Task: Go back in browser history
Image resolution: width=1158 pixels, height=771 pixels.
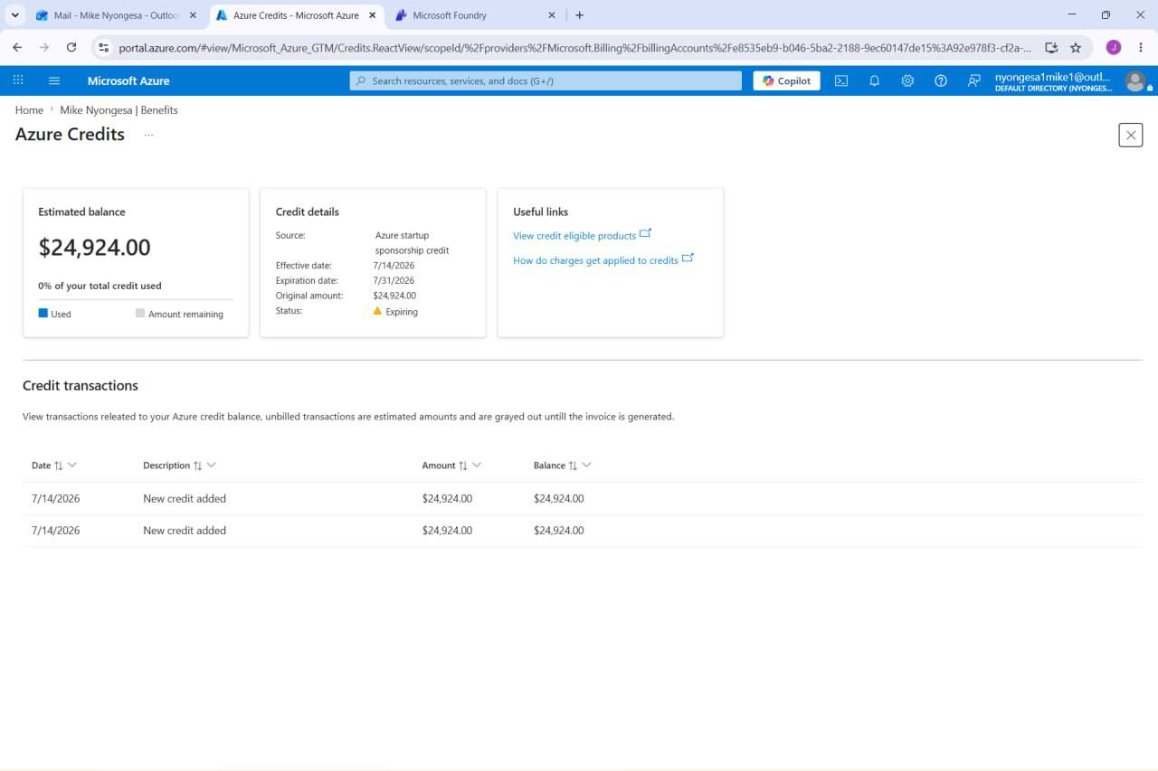Action: click(x=17, y=47)
